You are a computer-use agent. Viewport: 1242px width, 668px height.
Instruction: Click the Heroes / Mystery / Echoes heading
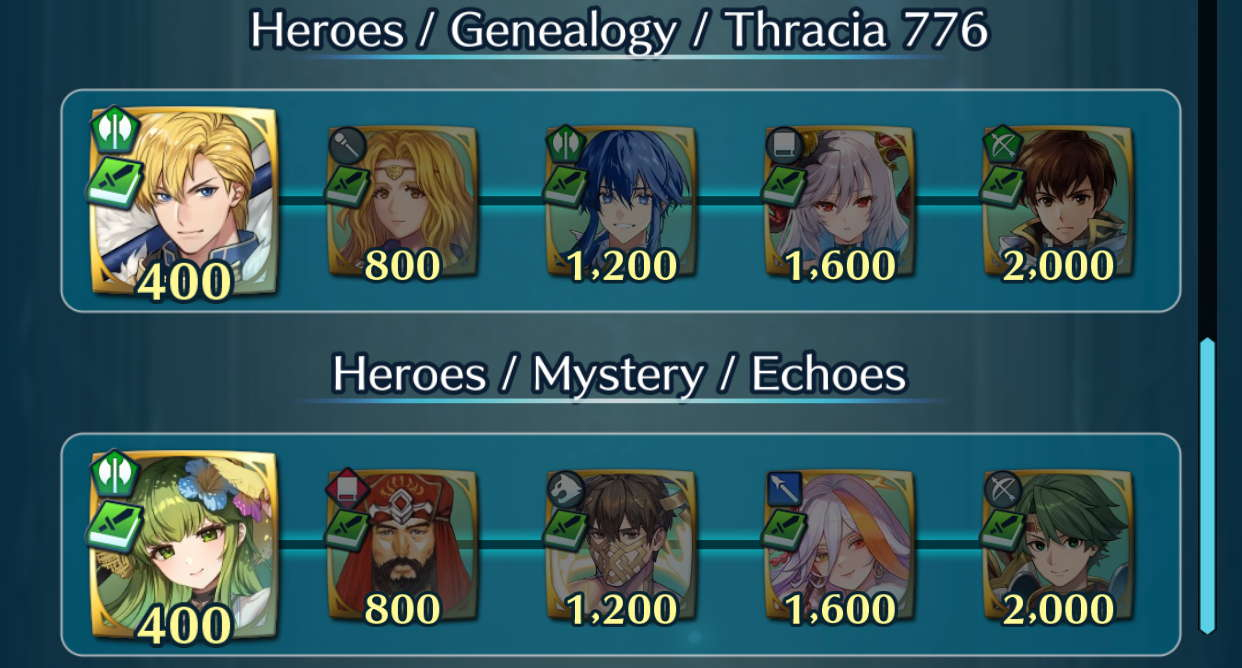click(x=620, y=375)
